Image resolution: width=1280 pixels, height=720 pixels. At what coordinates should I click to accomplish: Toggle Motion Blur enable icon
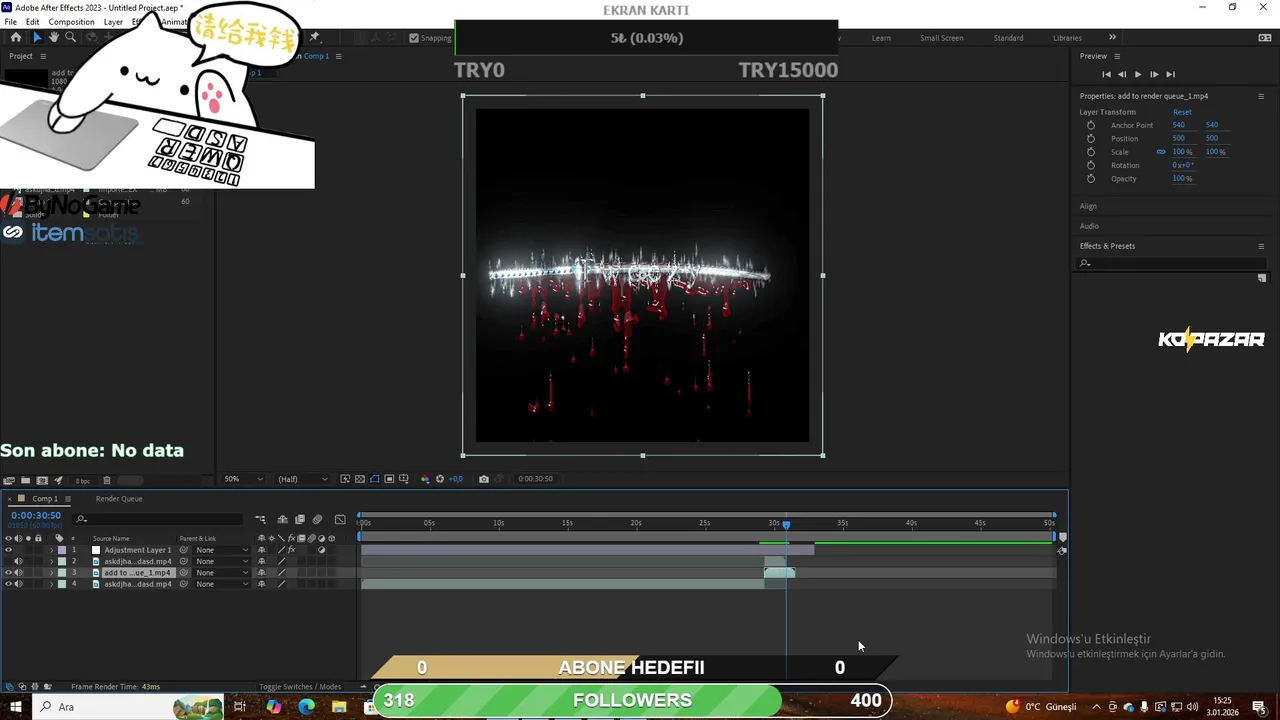[317, 520]
